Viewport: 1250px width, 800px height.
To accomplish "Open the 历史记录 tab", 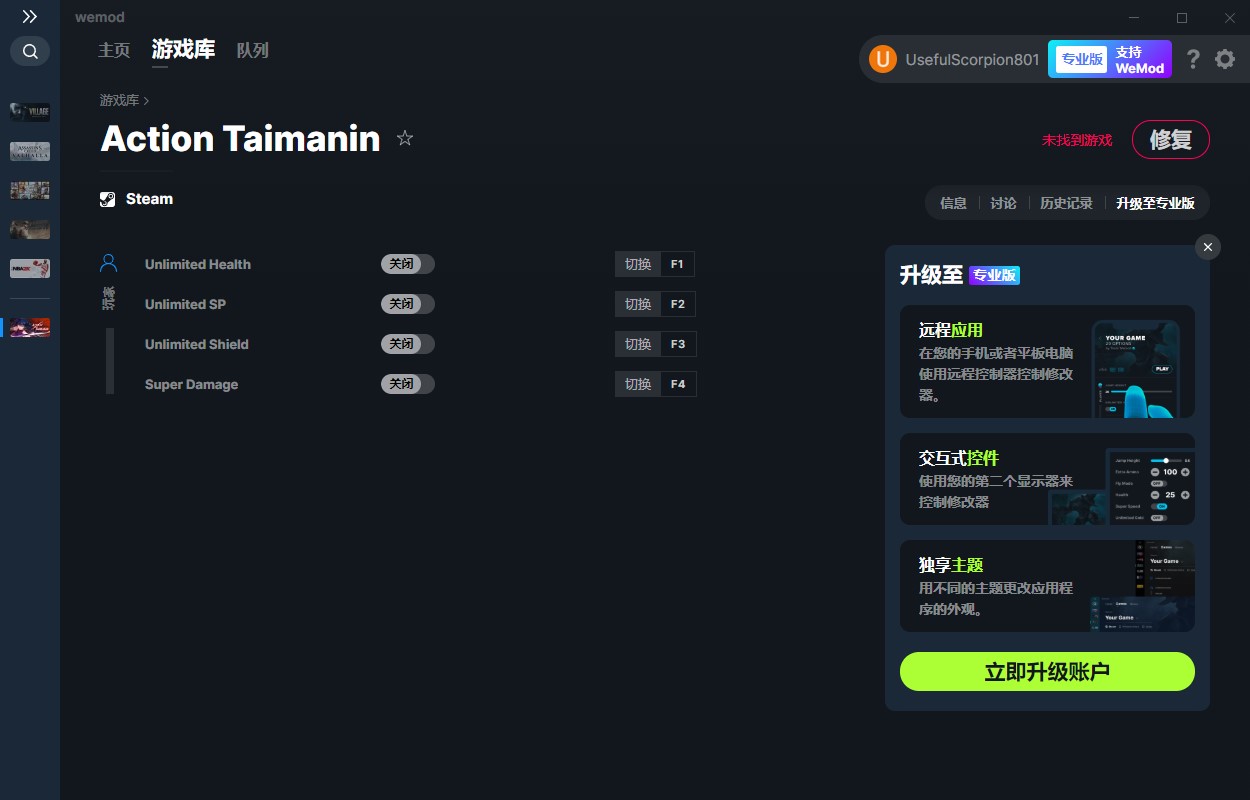I will (1066, 203).
